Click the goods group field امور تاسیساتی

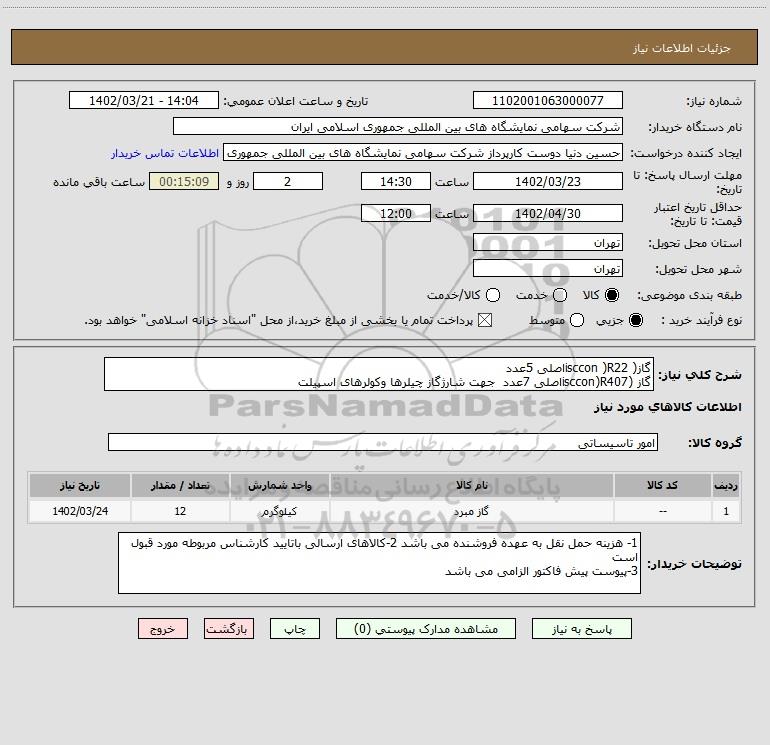point(383,442)
